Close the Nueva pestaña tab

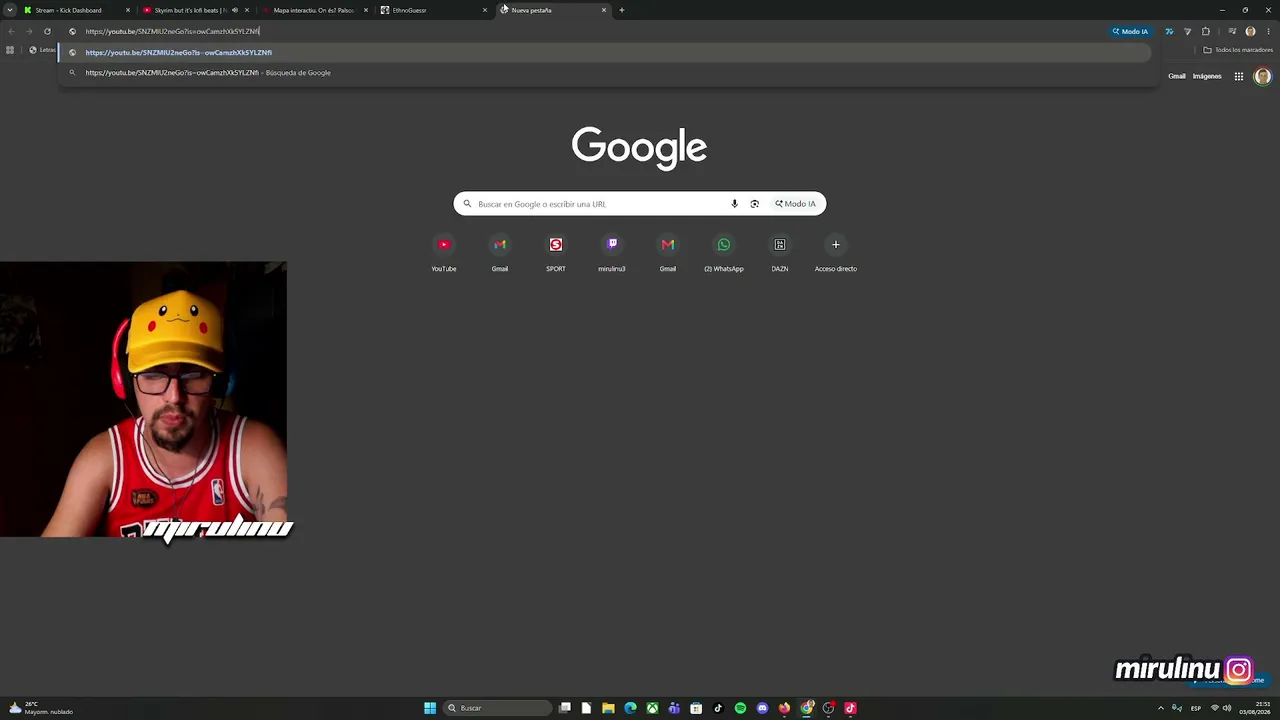click(604, 10)
